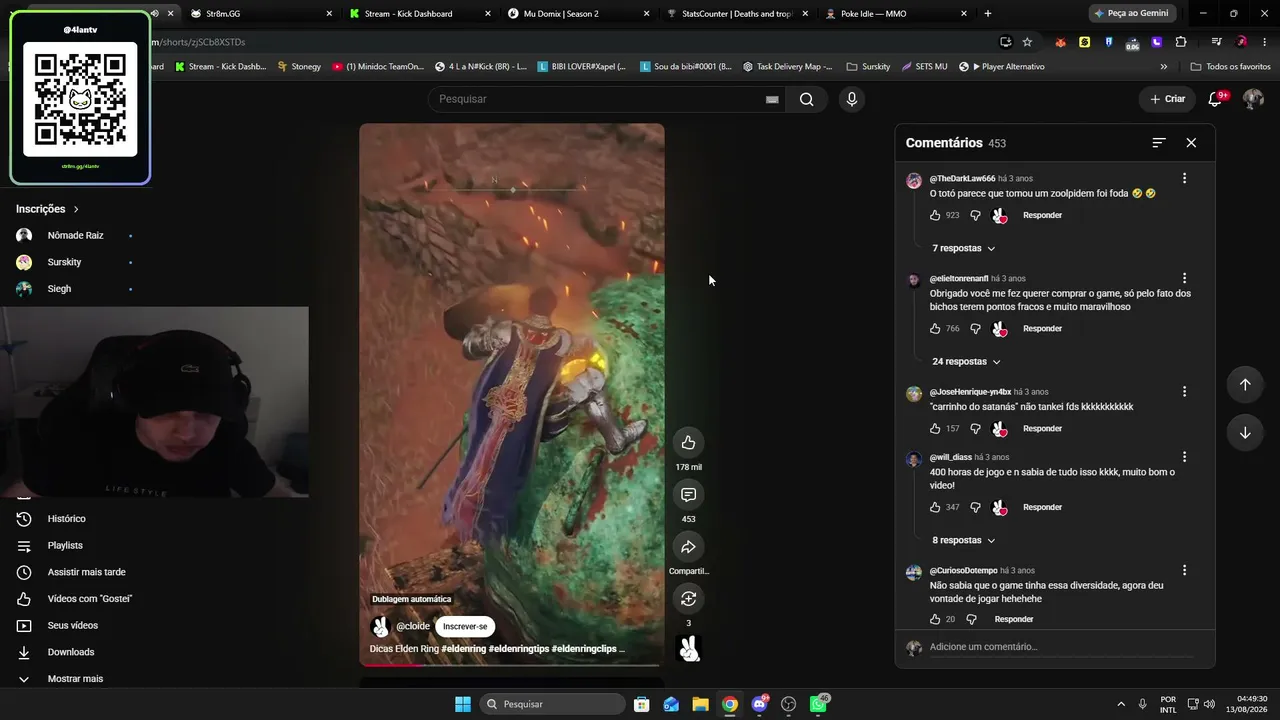Open the Chrome extensions puzzle icon

[x=1181, y=42]
